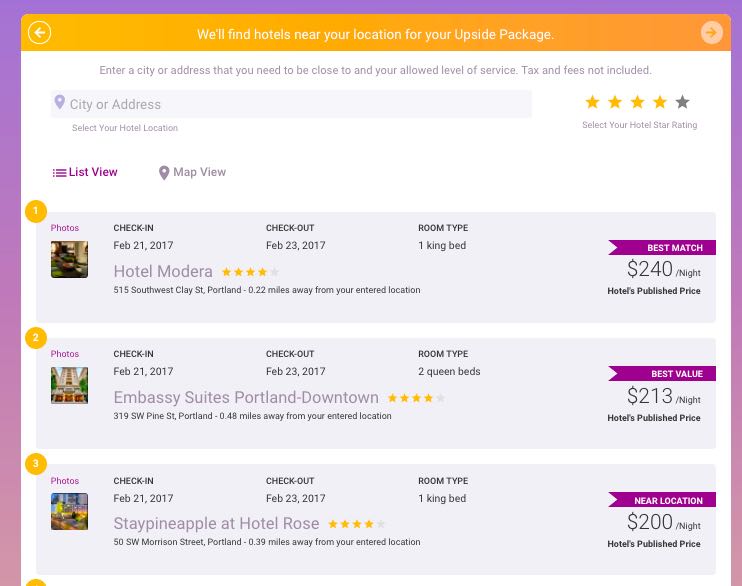Set hotel star rating to two stars

pyautogui.click(x=615, y=102)
